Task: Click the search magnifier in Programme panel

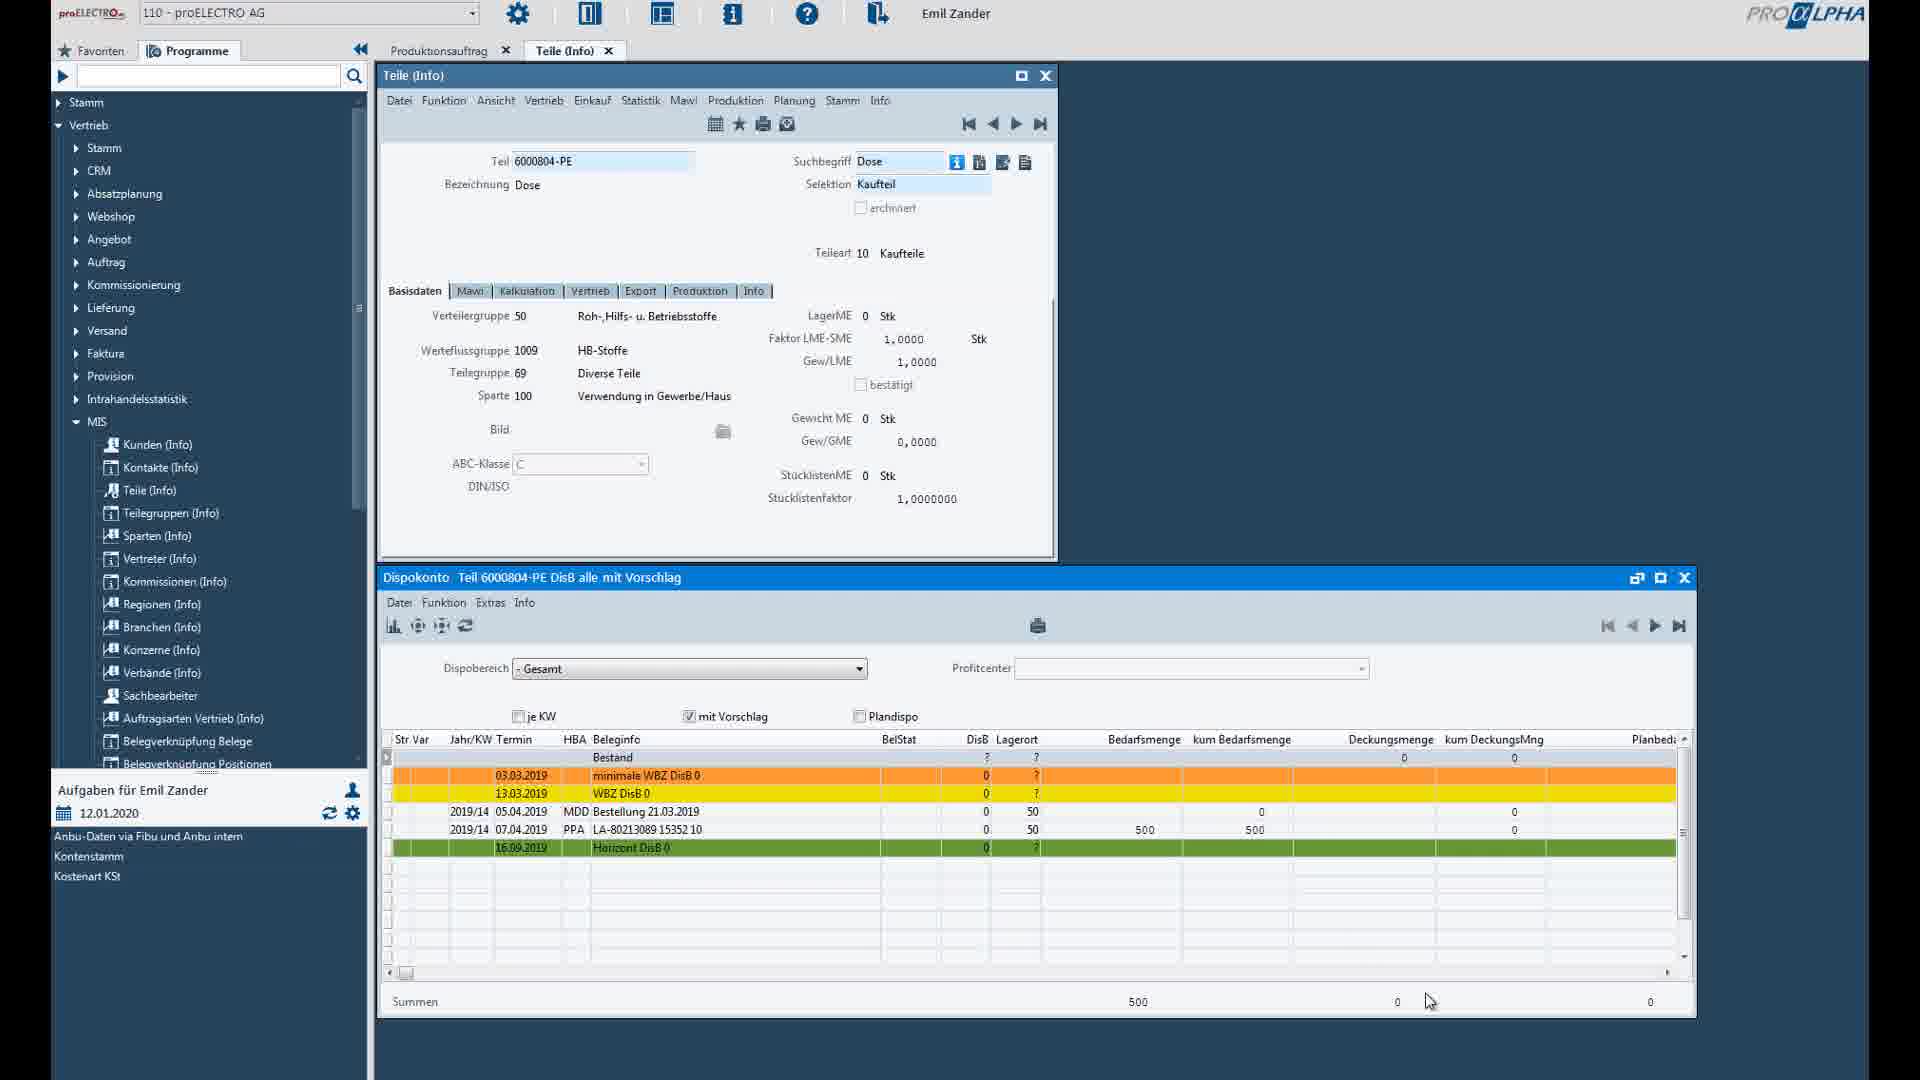Action: (x=354, y=76)
